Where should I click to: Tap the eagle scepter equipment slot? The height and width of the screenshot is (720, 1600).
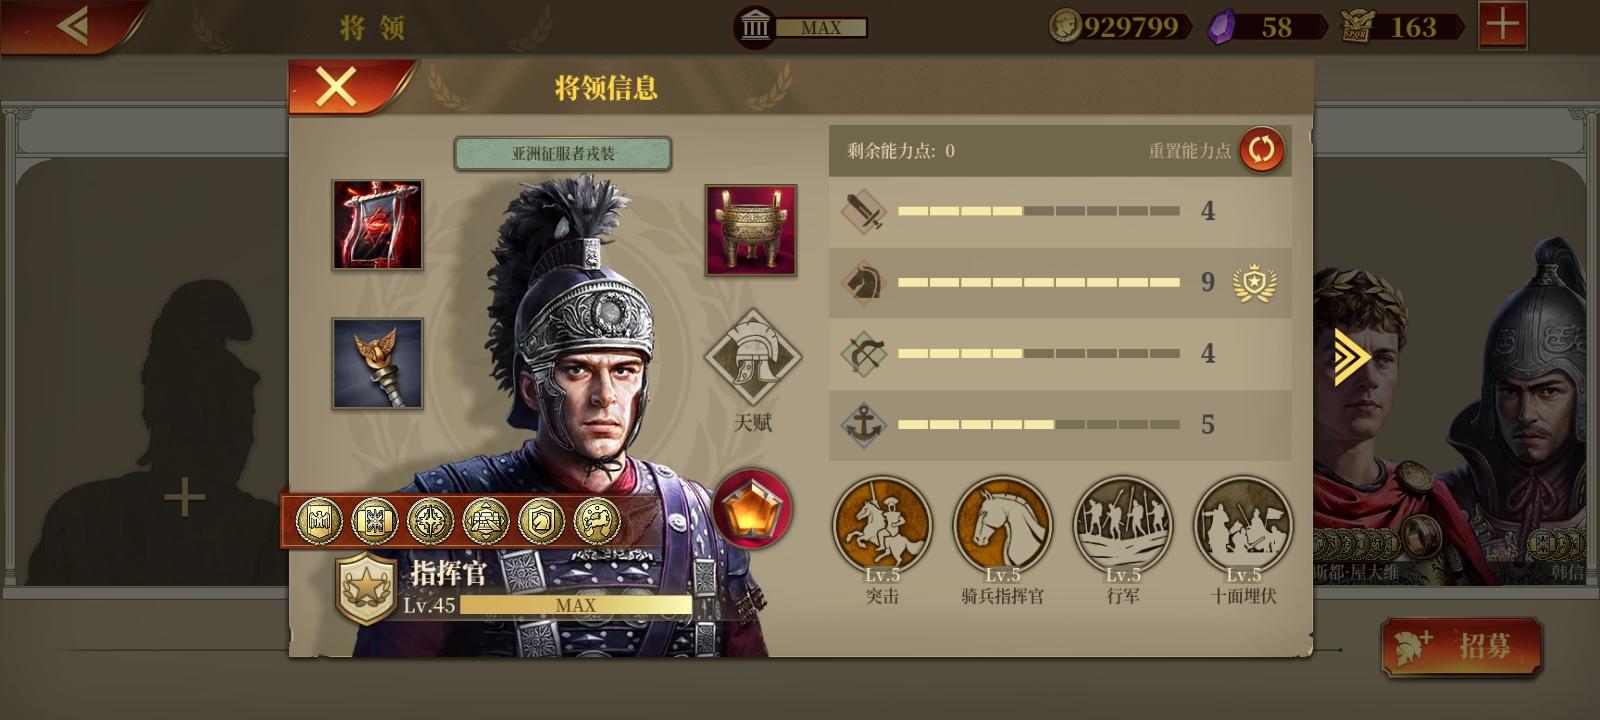click(377, 363)
